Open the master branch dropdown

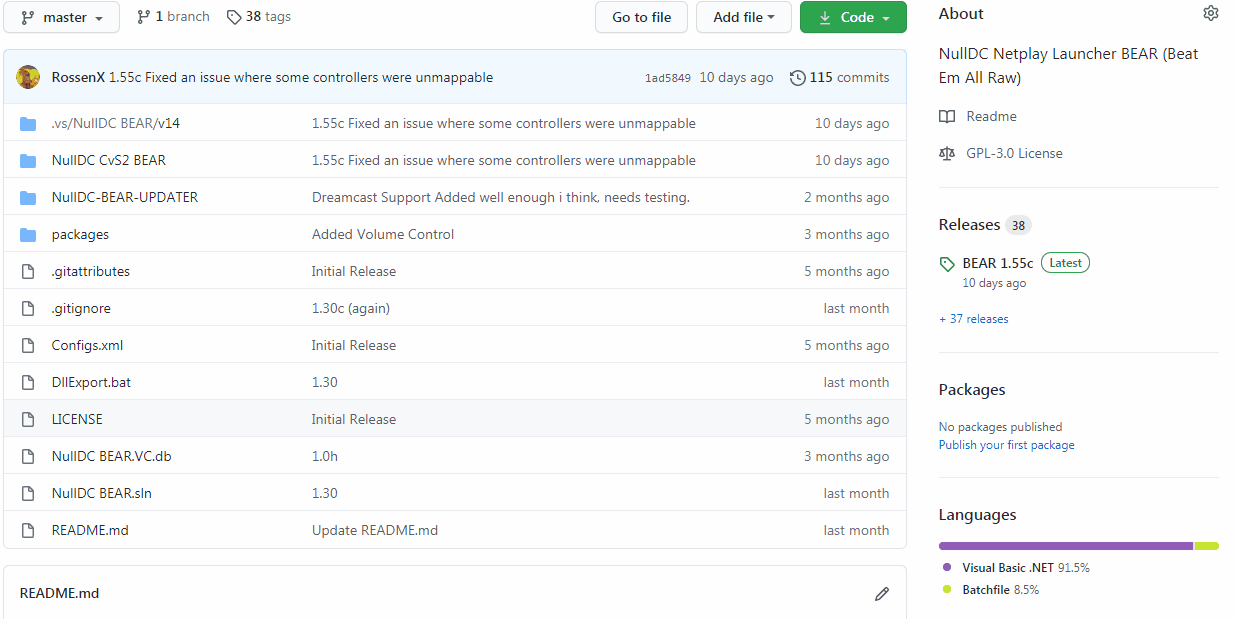coord(62,17)
